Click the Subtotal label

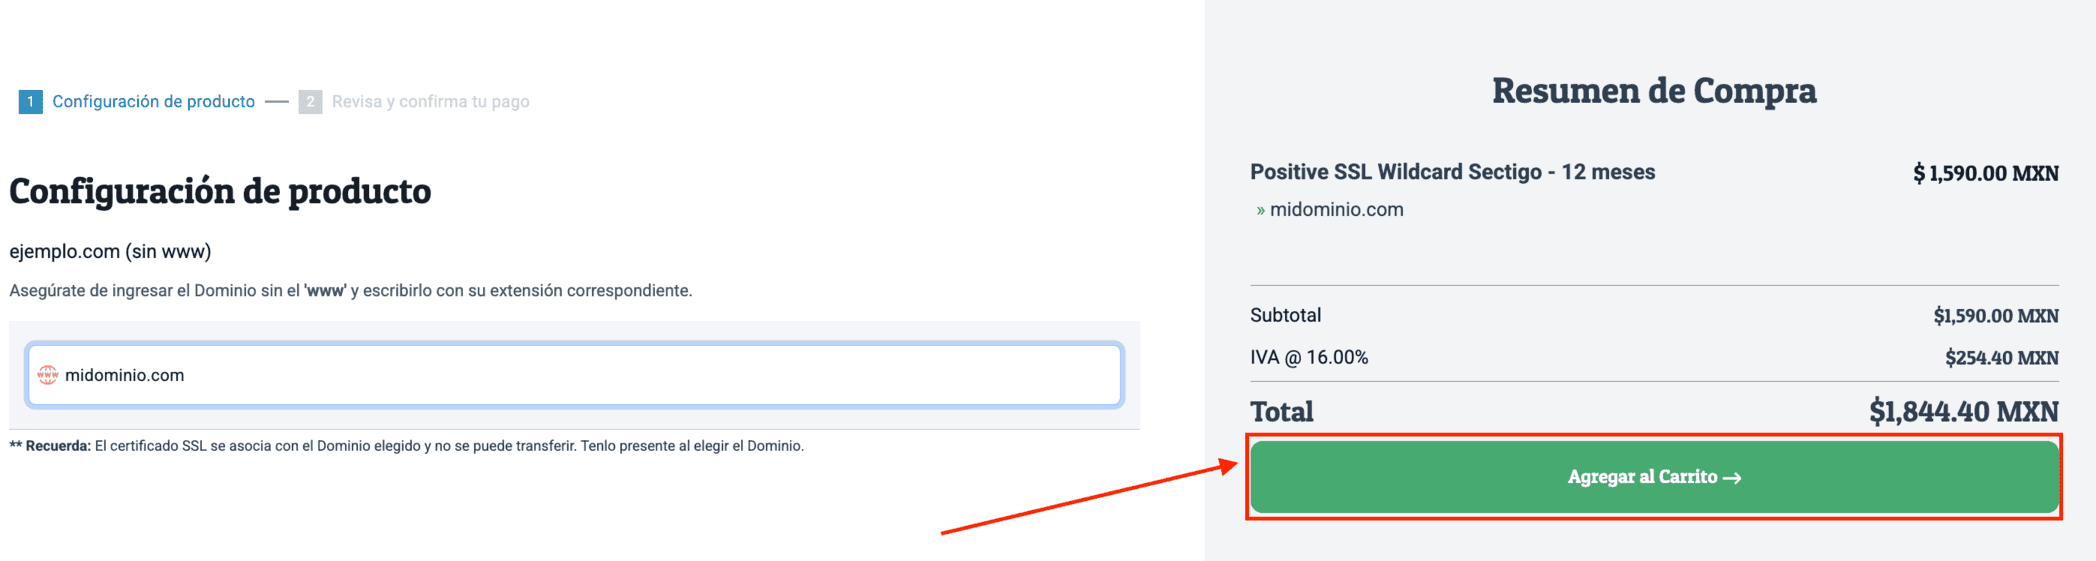pos(1285,315)
